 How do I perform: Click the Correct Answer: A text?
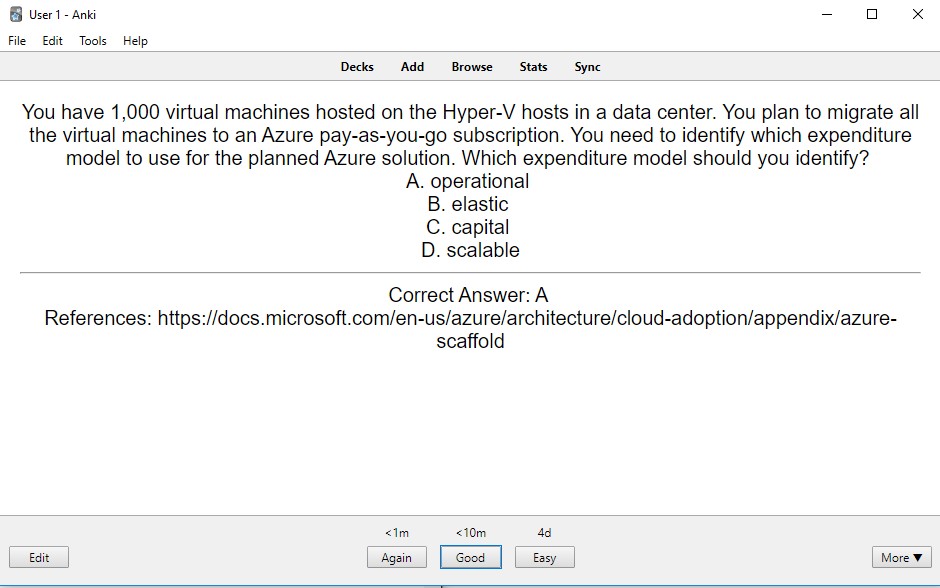point(468,295)
